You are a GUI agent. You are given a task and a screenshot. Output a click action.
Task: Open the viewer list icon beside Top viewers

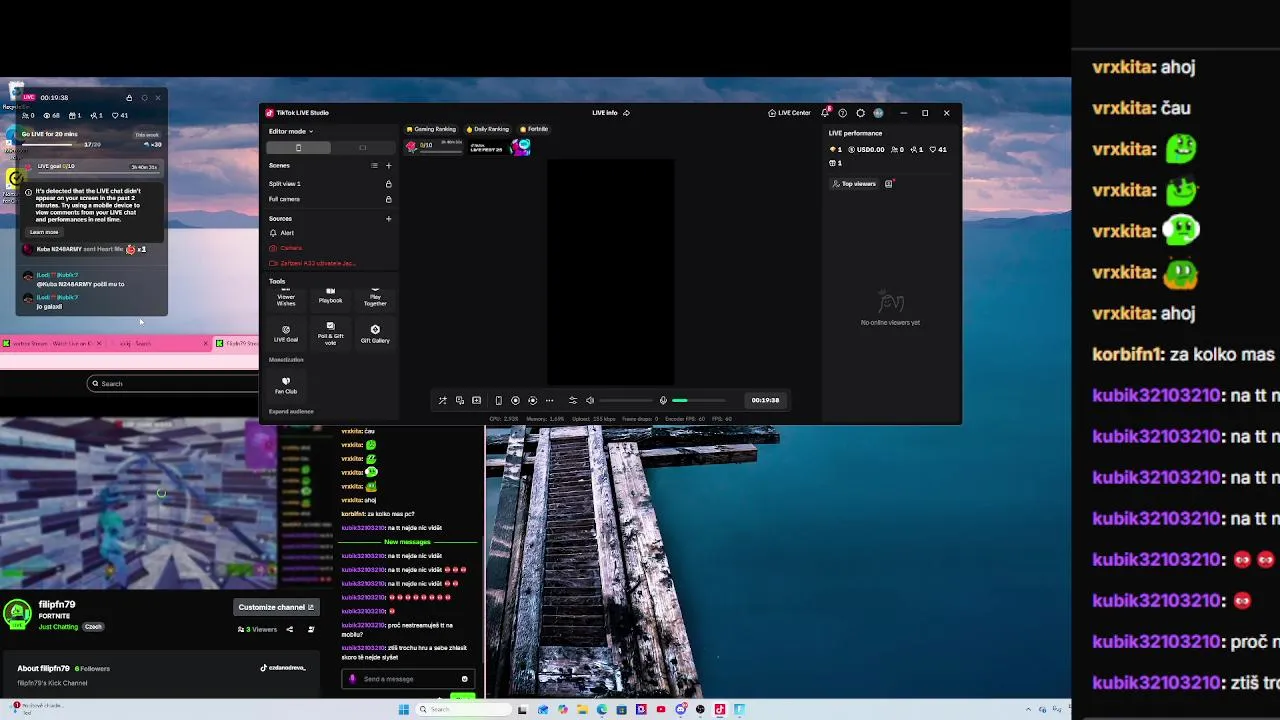(888, 184)
